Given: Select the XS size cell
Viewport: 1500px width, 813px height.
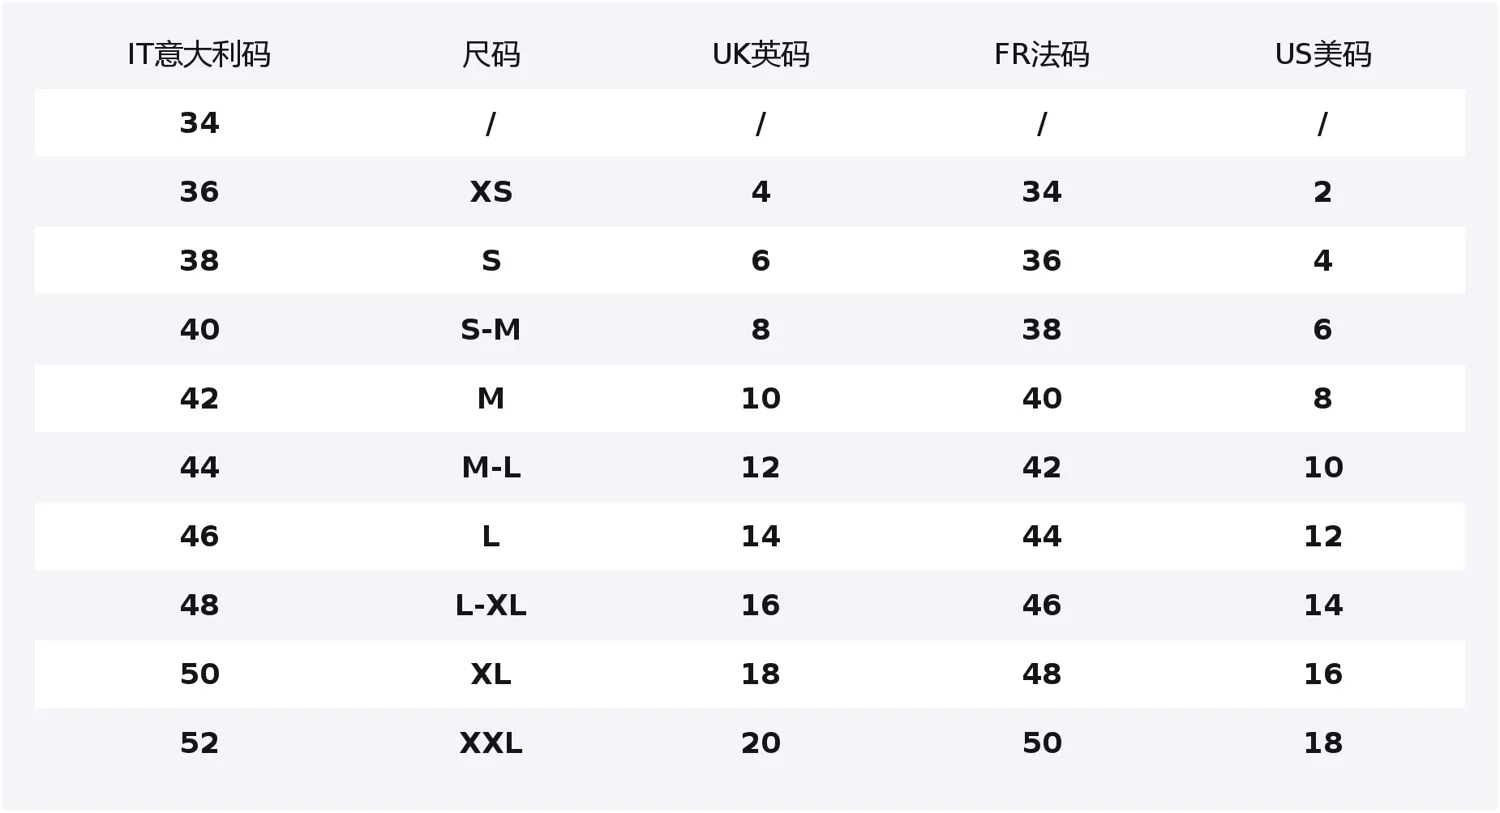Looking at the screenshot, I should point(491,192).
